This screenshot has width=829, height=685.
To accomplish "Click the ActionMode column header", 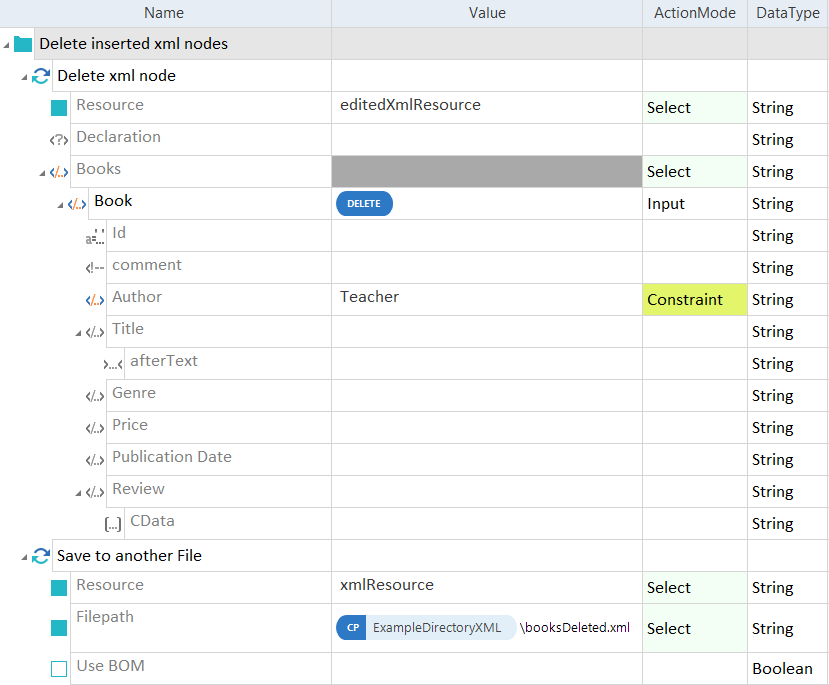I will point(694,13).
